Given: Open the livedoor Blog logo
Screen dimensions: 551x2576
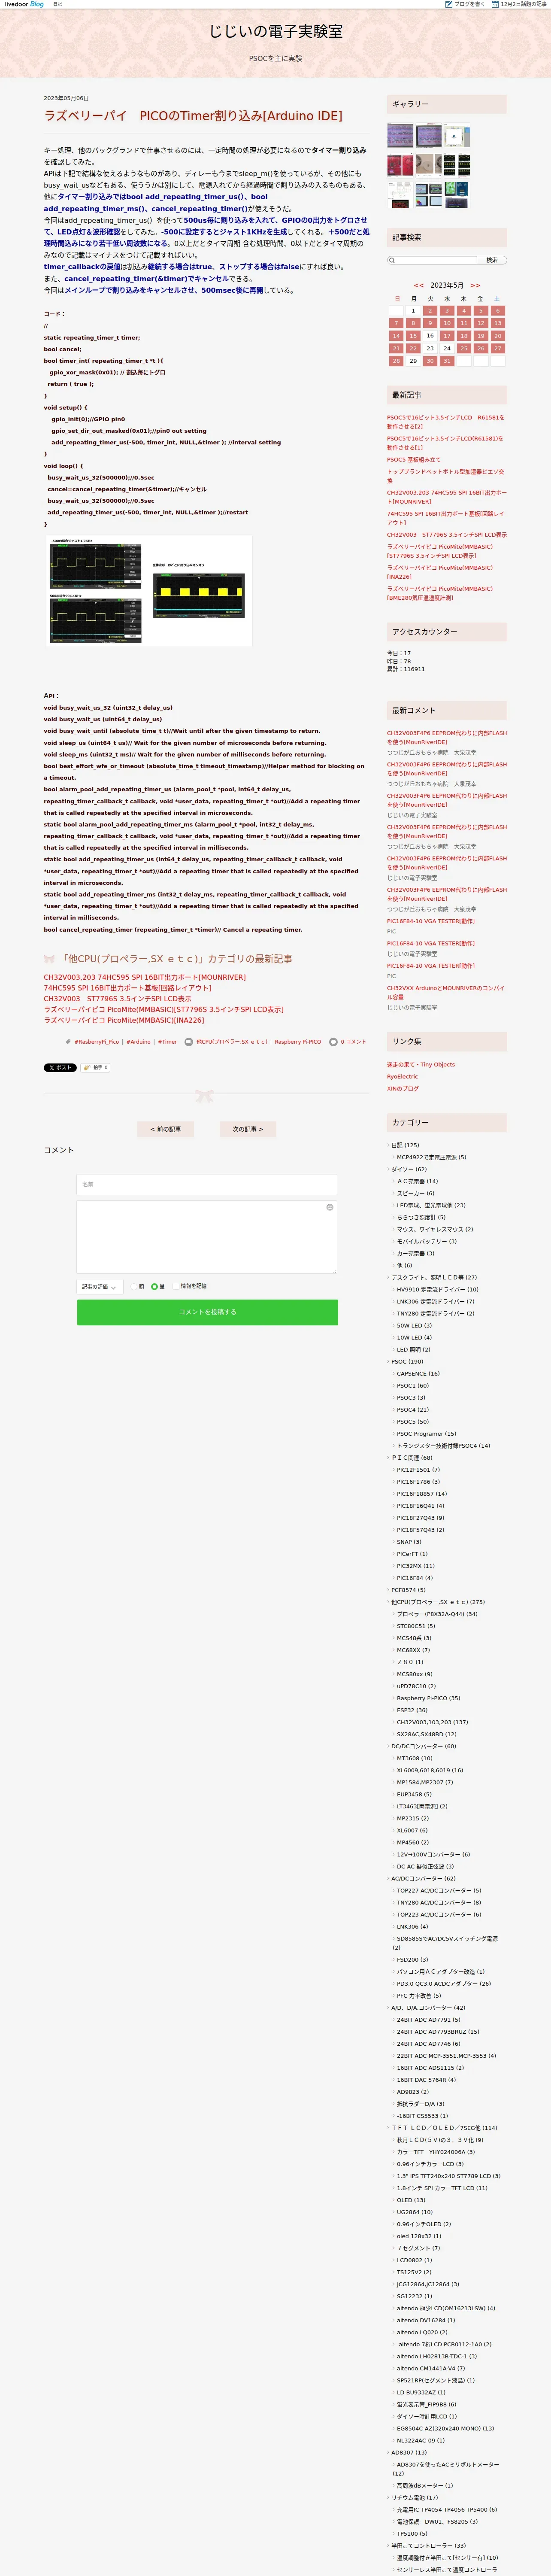Looking at the screenshot, I should (x=24, y=4).
